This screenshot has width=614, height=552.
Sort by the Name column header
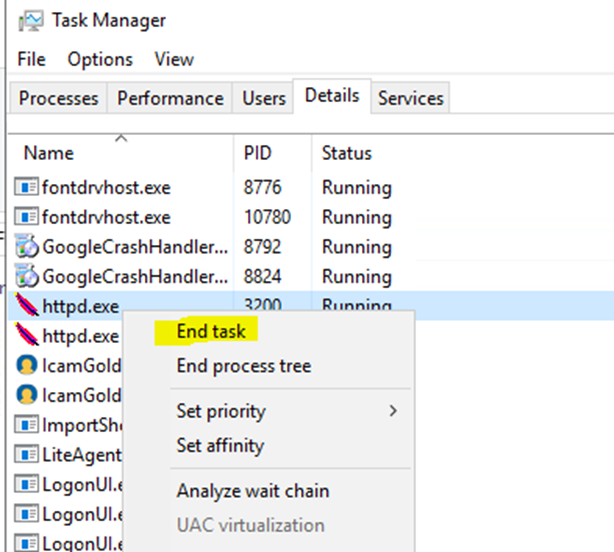tap(121, 153)
